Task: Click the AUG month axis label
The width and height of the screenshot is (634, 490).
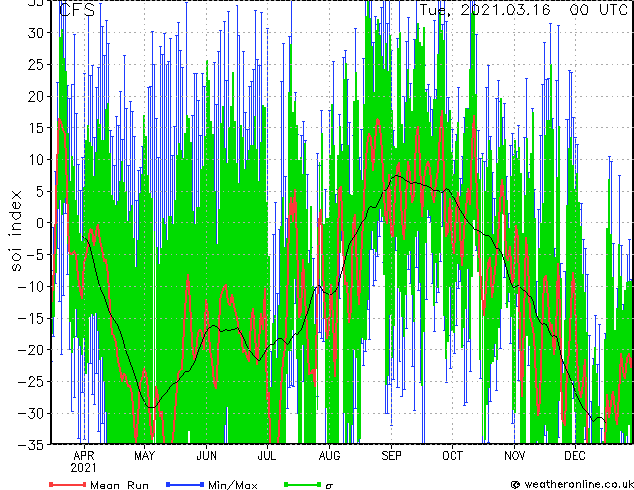Action: [x=329, y=456]
